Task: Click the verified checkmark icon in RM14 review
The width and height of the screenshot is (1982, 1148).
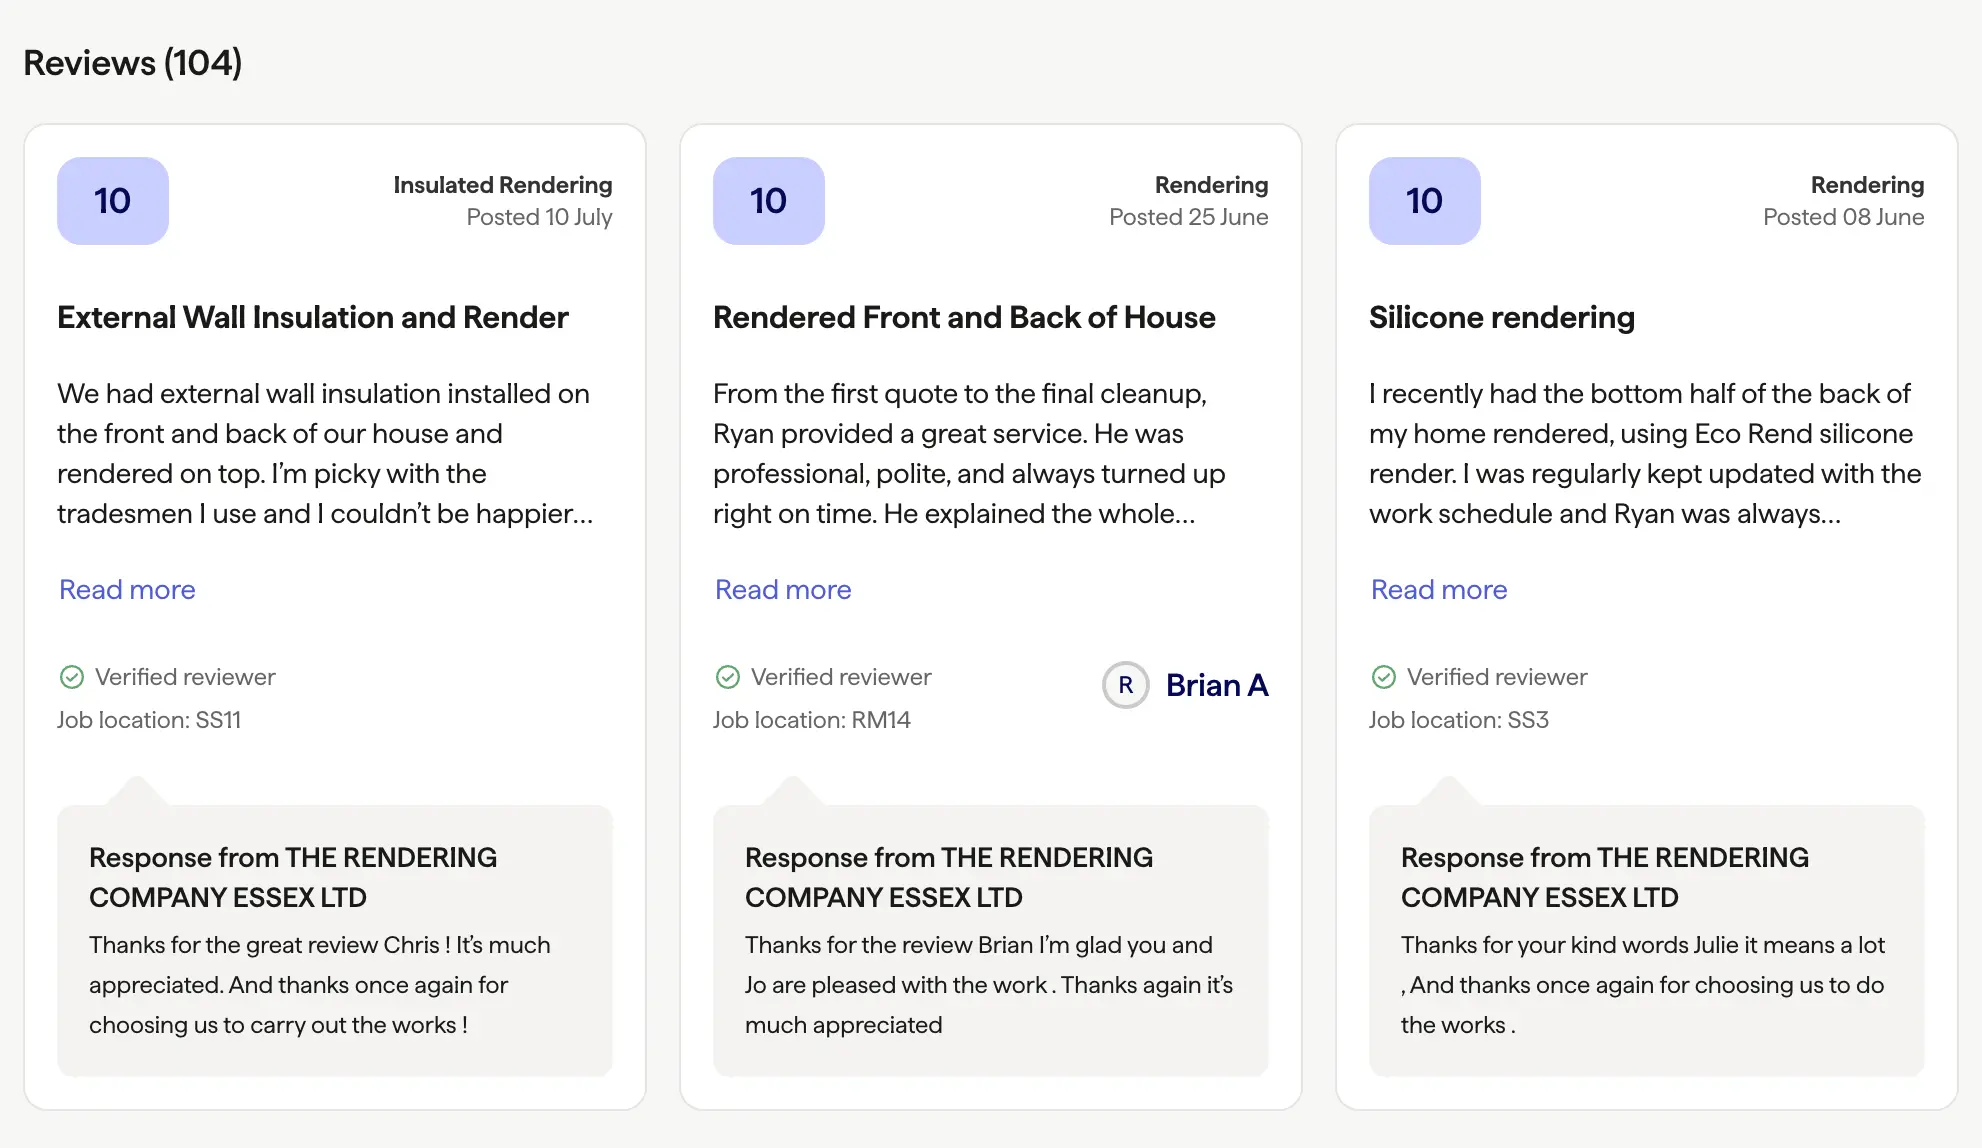Action: 728,677
